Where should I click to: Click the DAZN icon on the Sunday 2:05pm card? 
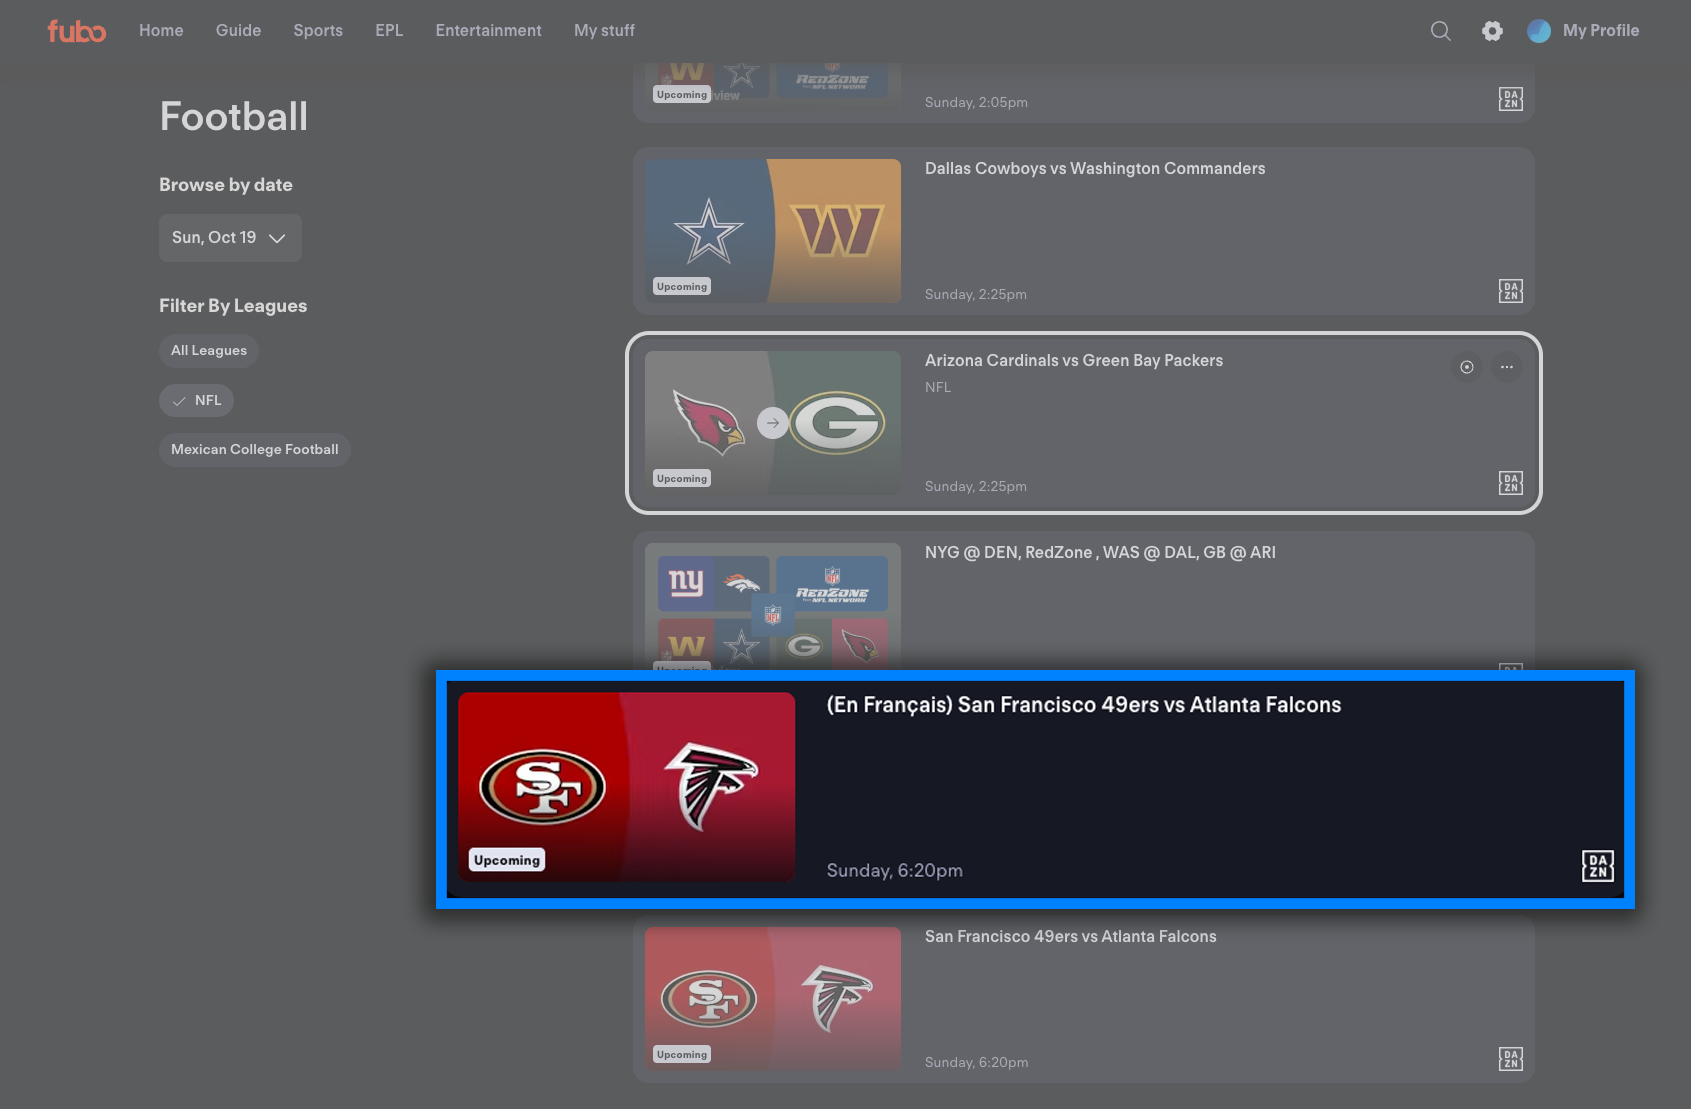pyautogui.click(x=1510, y=99)
